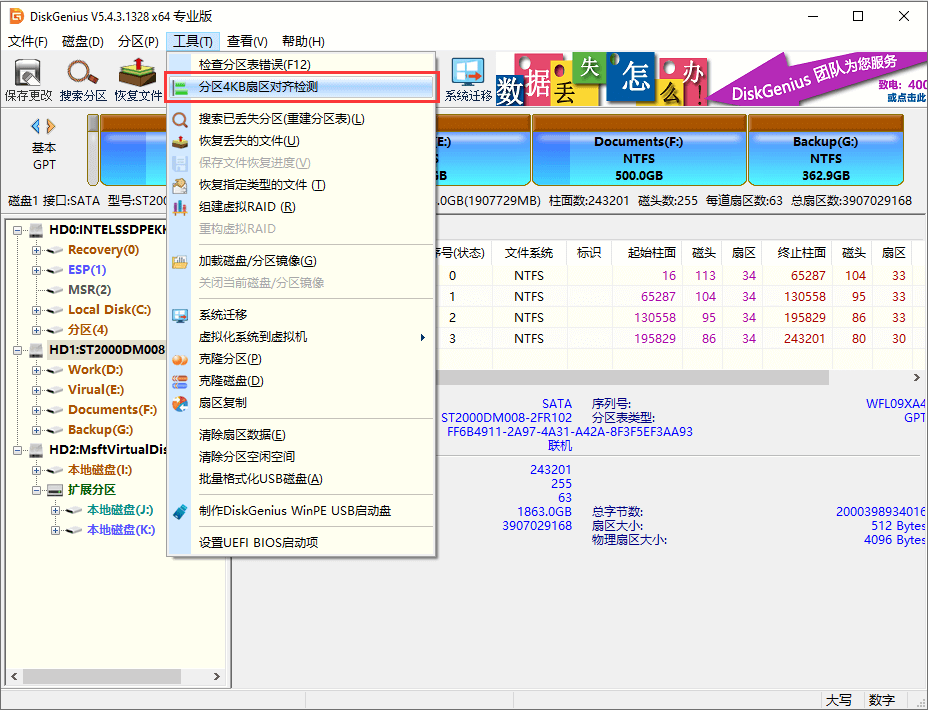
Task: Click the next disk right arrow
Action: pyautogui.click(x=51, y=126)
